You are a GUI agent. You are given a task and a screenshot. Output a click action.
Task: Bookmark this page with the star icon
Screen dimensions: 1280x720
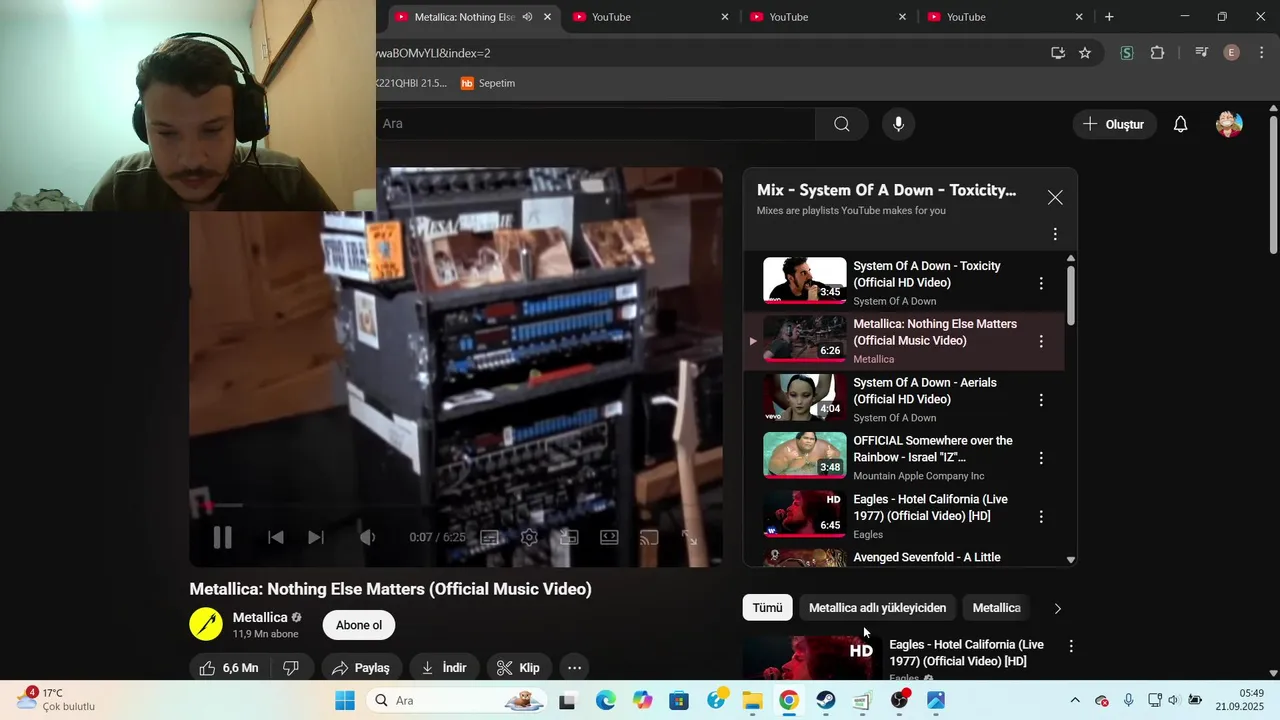1085,53
